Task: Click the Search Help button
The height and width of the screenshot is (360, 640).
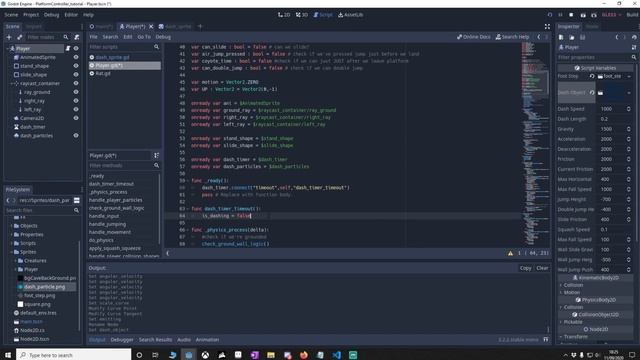Action: coord(512,37)
